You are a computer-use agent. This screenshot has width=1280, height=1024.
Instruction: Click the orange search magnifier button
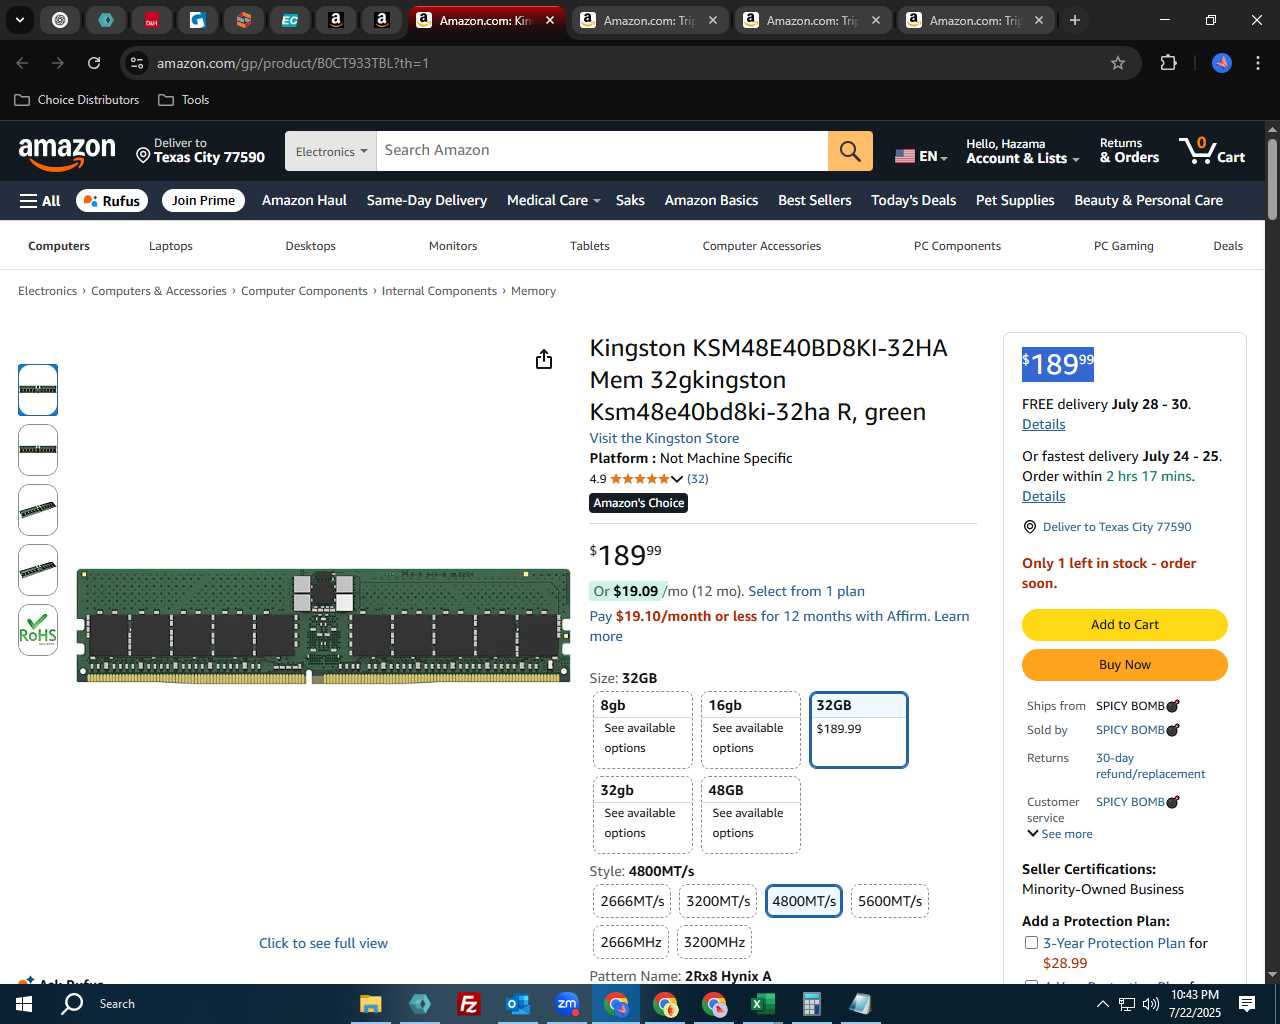tap(850, 151)
